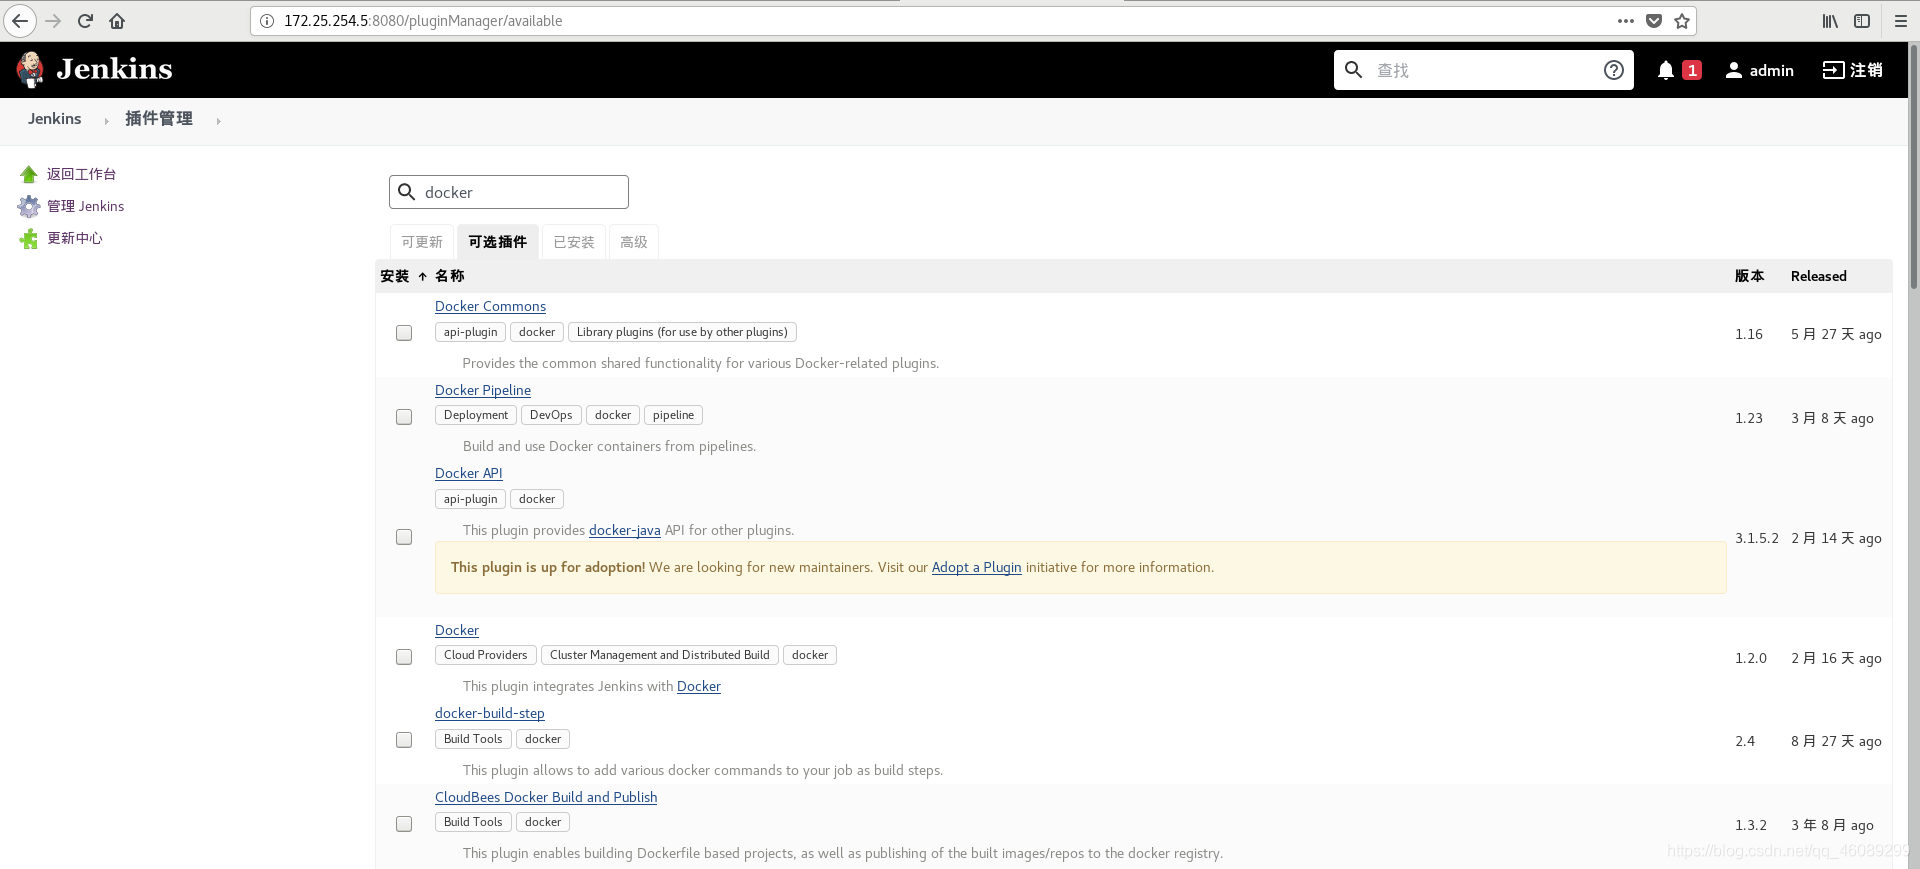
Task: Follow the docker-java link
Action: pos(625,530)
